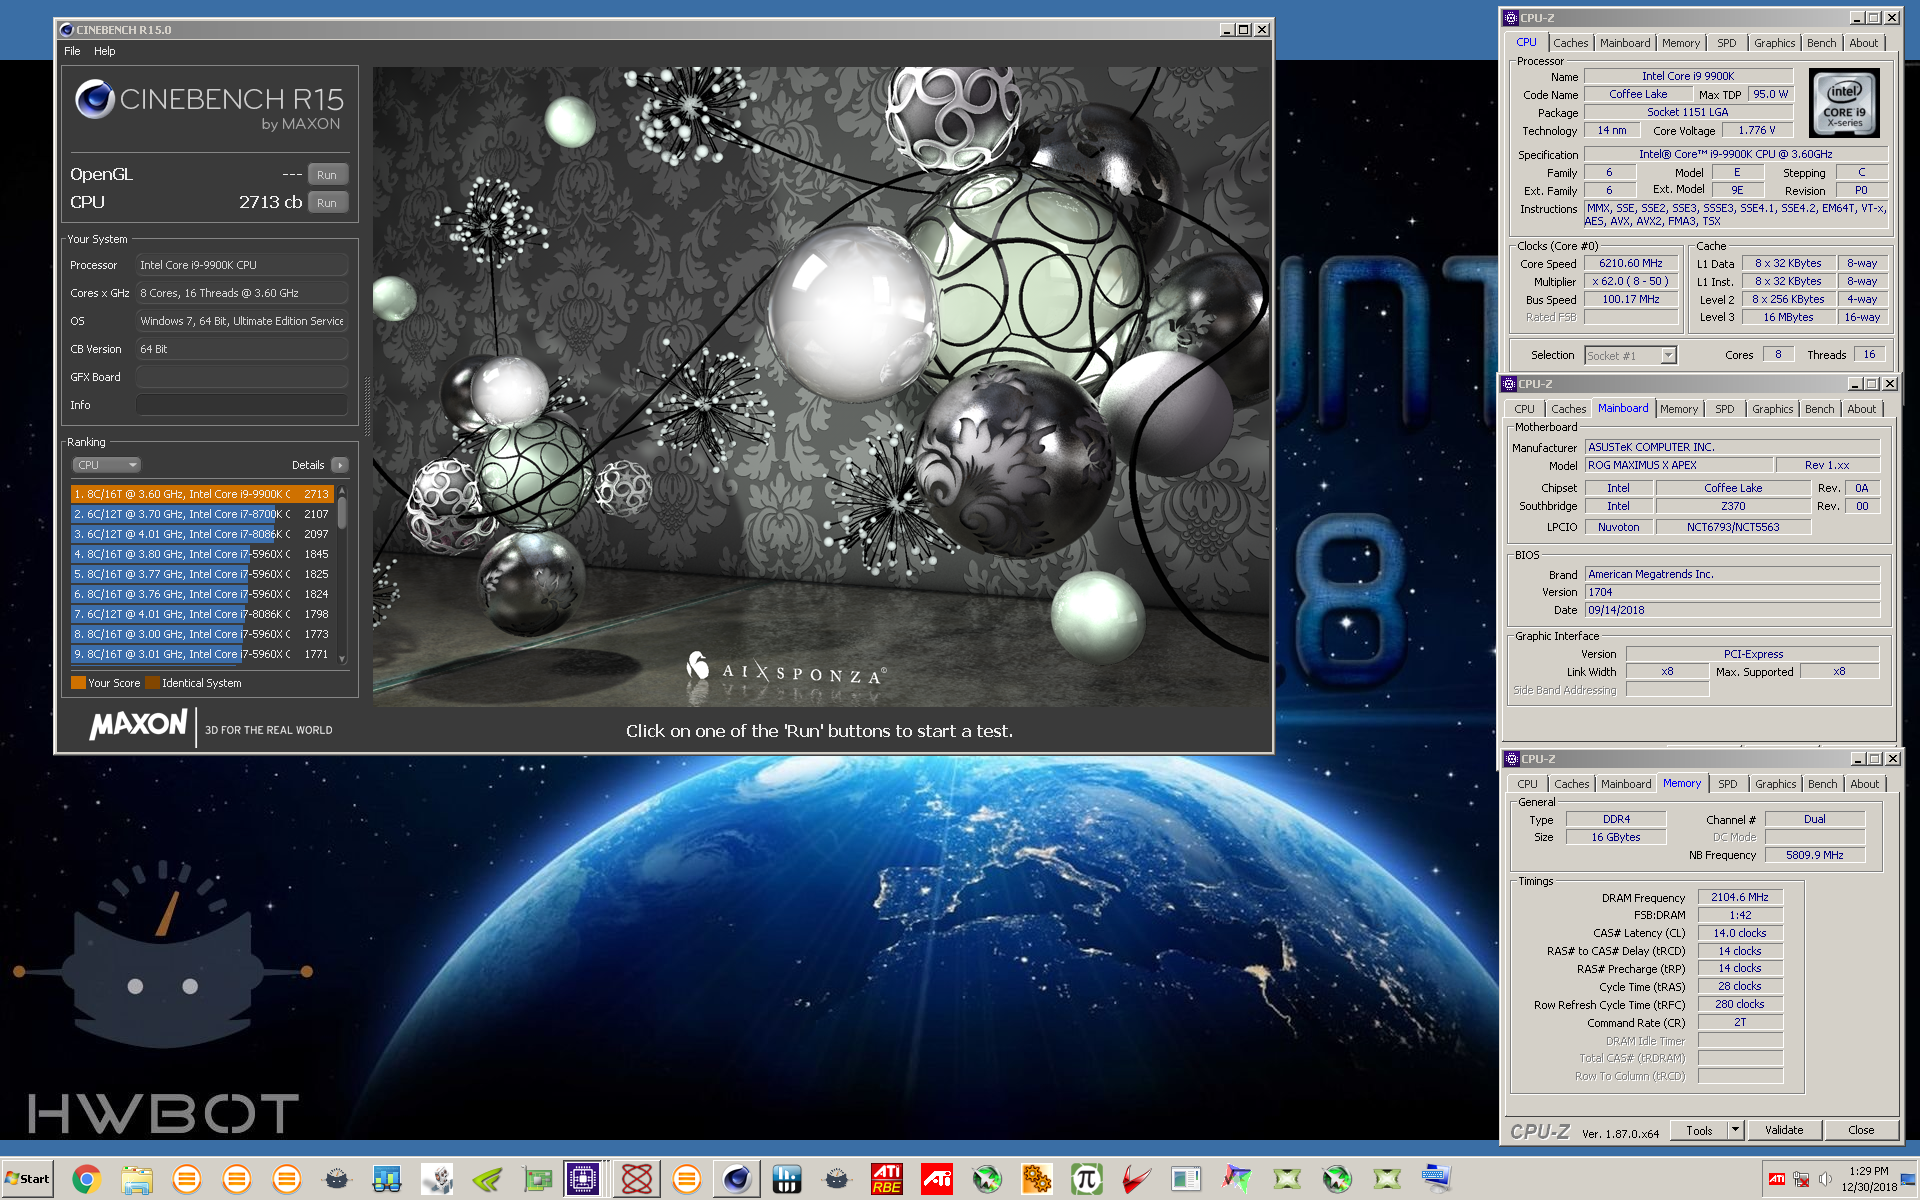The width and height of the screenshot is (1920, 1200).
Task: Select the i7-8700K 2107 ranking row
Action: pos(202,514)
